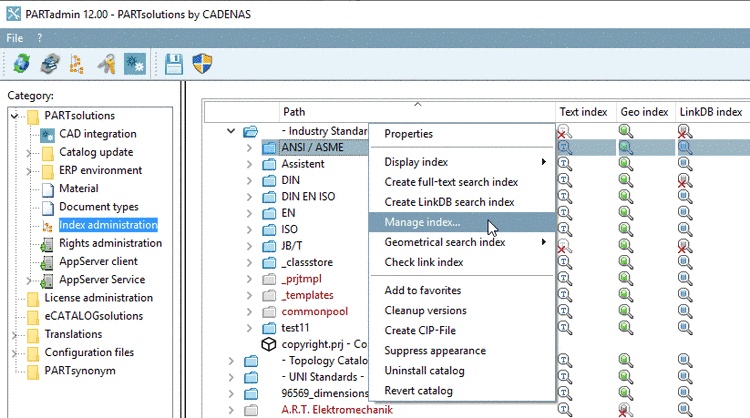The image size is (750, 418).
Task: Expand the Translations tree node
Action: click(x=14, y=335)
